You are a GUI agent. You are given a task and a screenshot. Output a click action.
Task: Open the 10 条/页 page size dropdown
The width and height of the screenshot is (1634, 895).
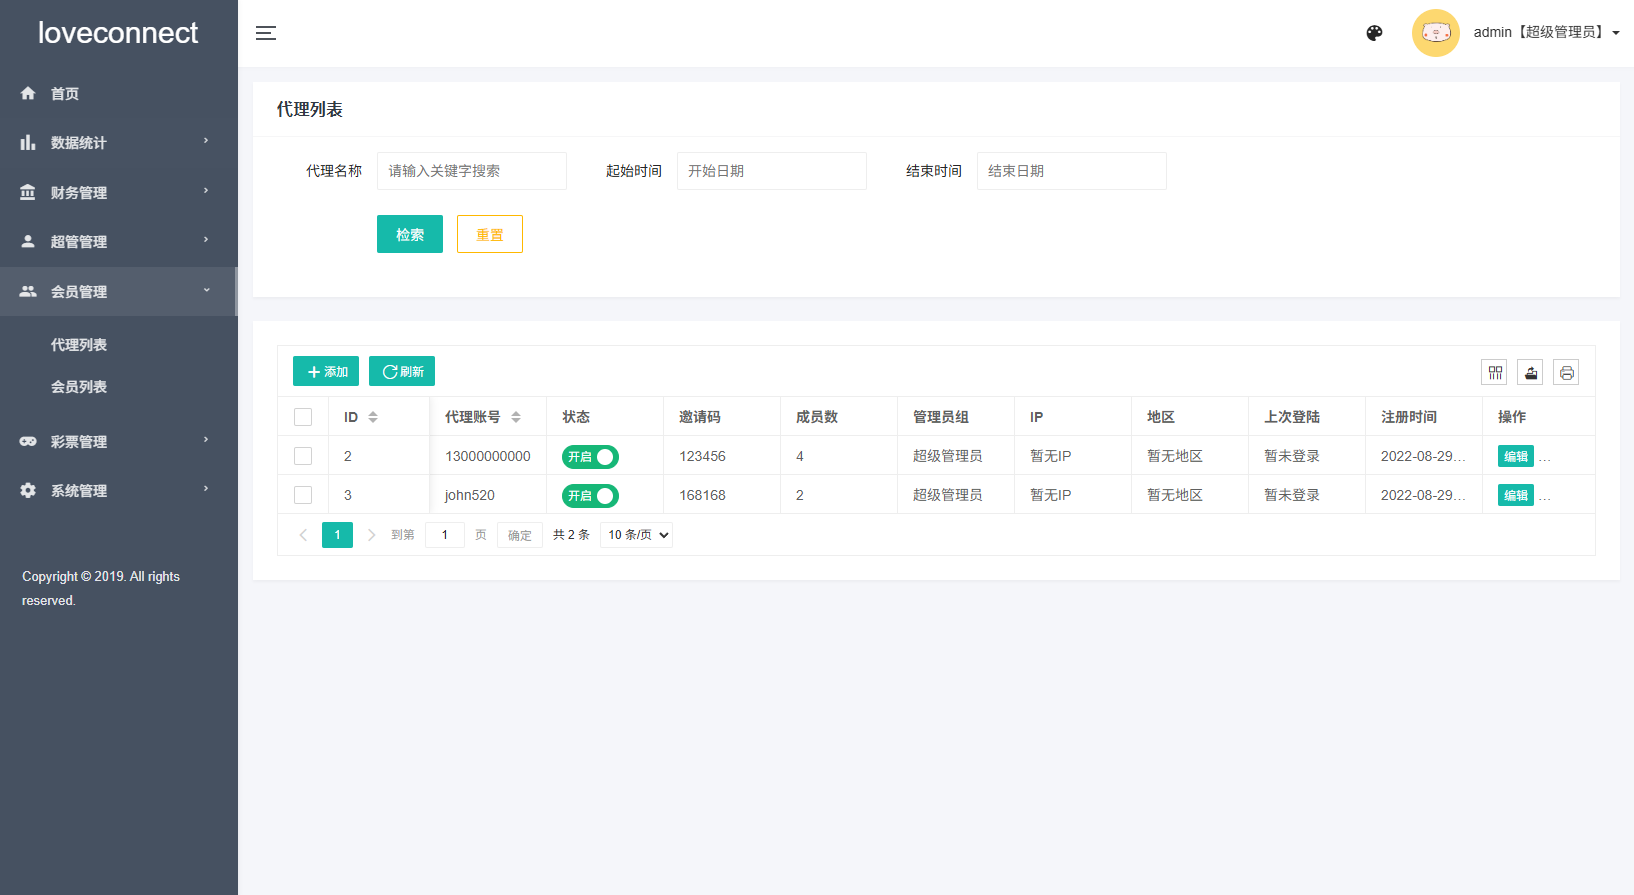(637, 535)
